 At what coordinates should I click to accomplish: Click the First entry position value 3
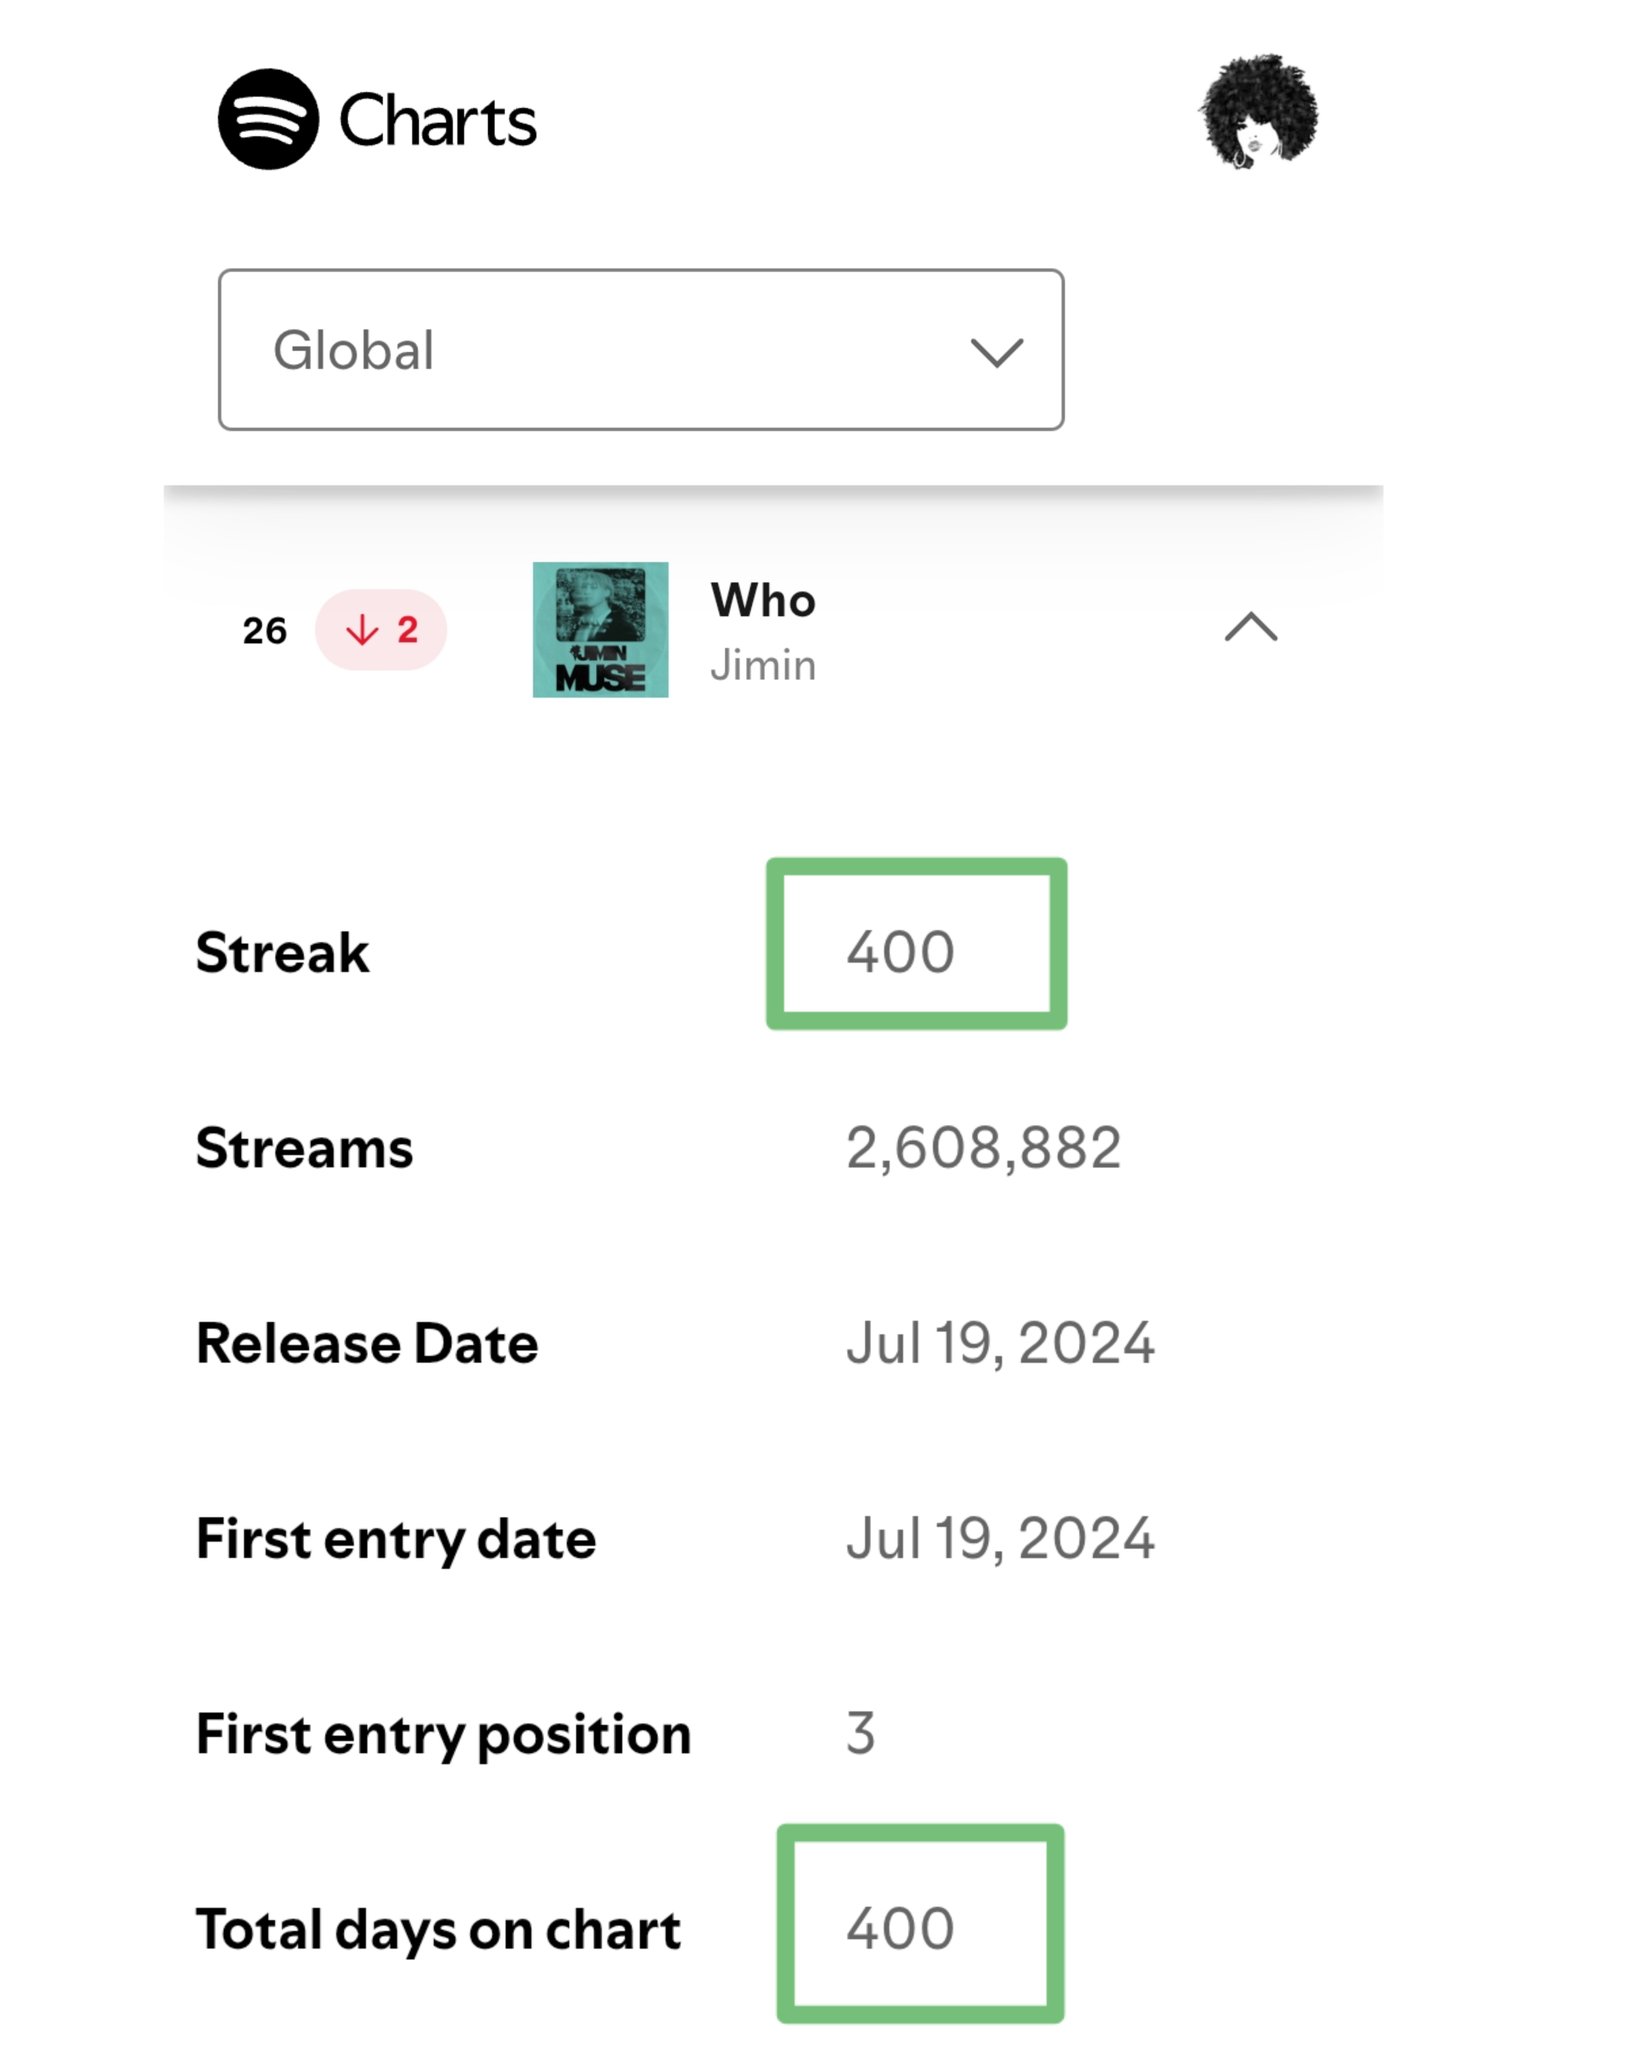pos(860,1733)
